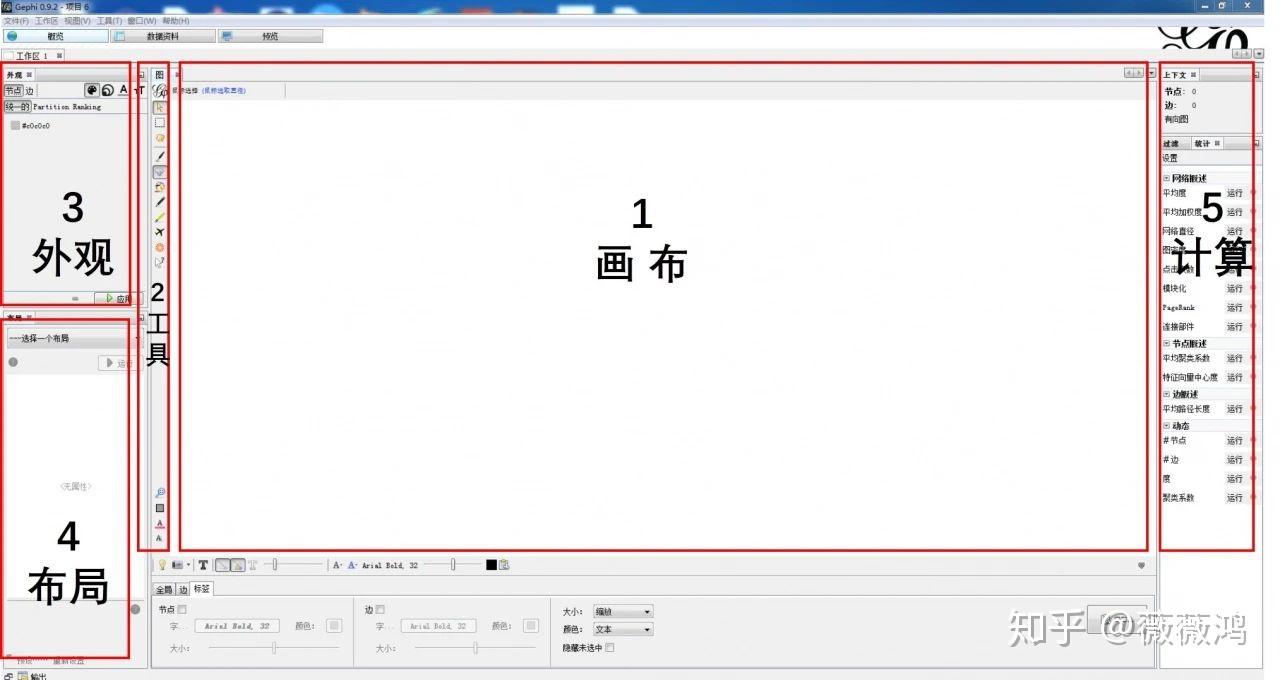This screenshot has width=1280, height=680.
Task: Select the 节点 tab in Appearance panel
Action: tap(14, 90)
